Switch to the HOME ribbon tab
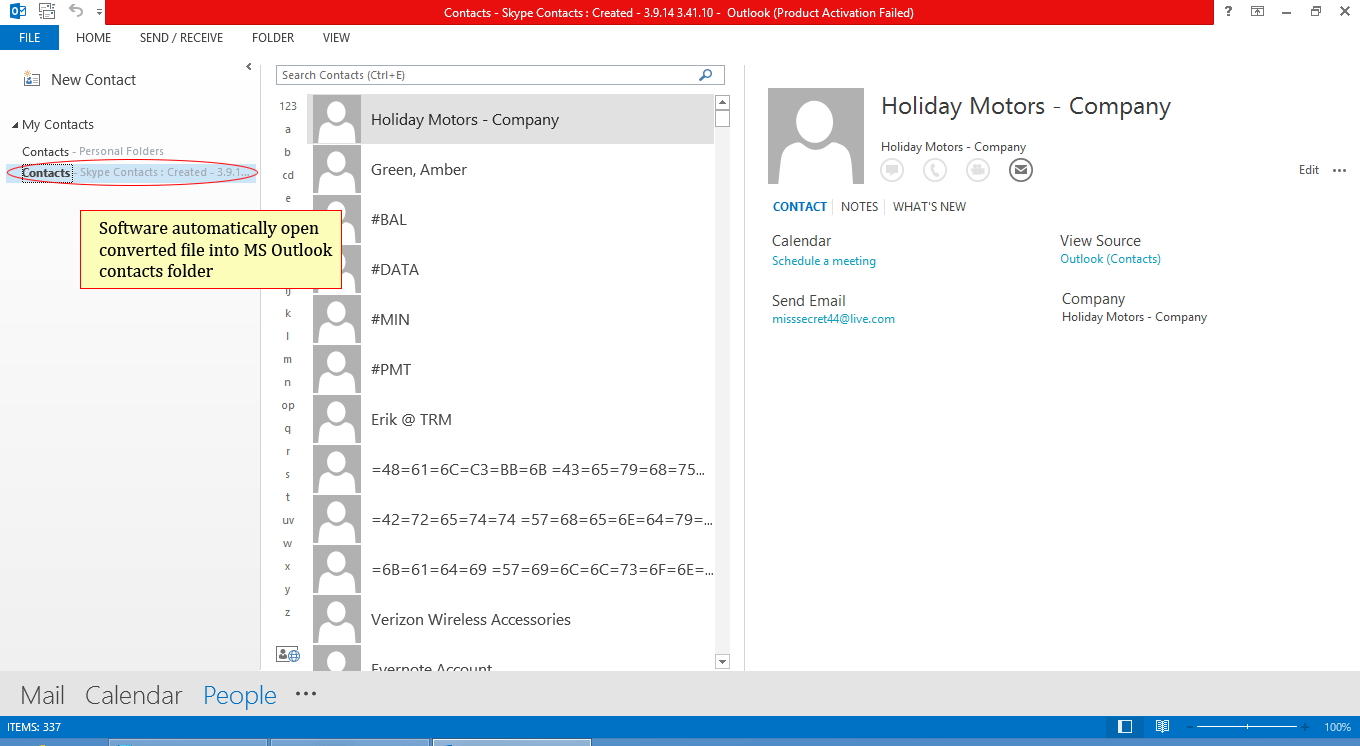The width and height of the screenshot is (1360, 746). pos(93,38)
